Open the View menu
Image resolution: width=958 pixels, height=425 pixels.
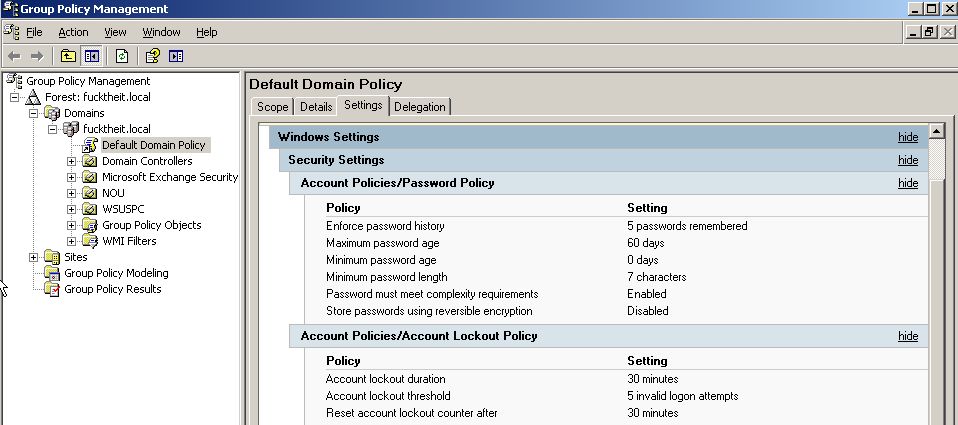click(115, 32)
